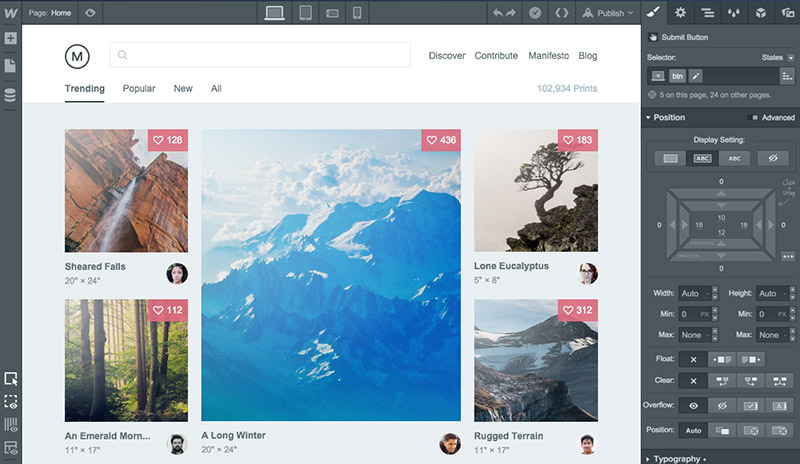Select the Popular tab

139,89
